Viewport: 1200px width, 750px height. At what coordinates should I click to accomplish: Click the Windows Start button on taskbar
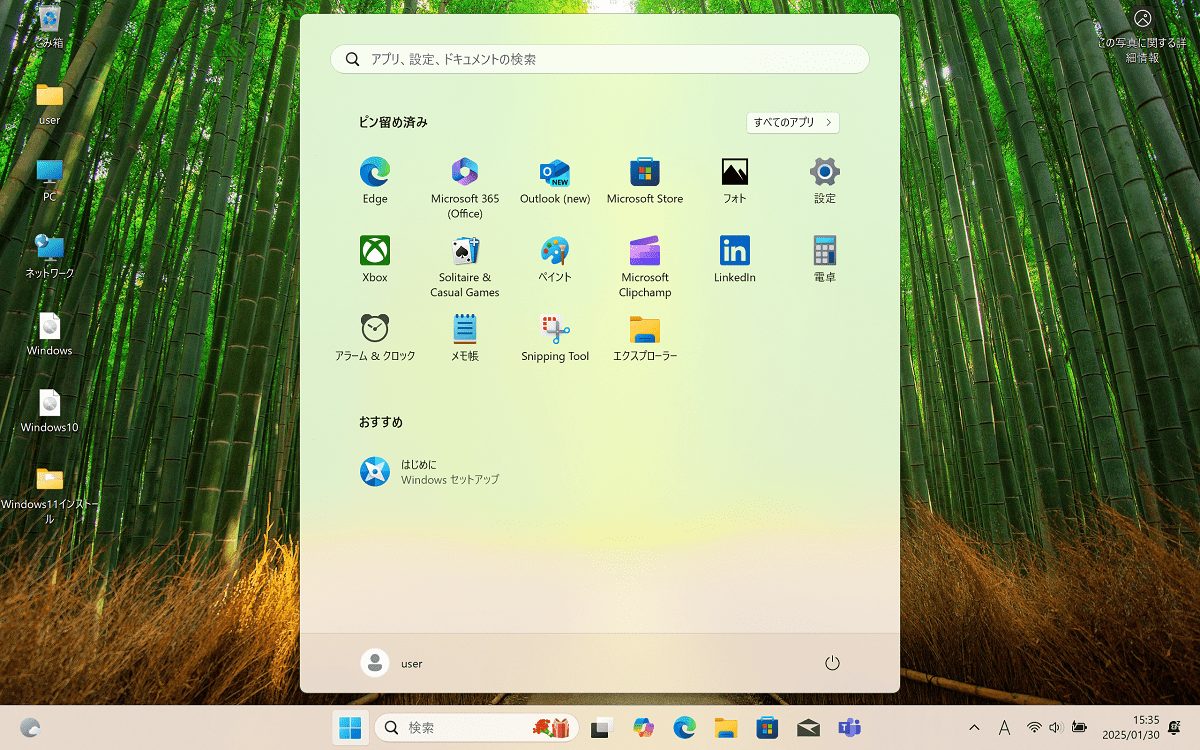click(351, 728)
